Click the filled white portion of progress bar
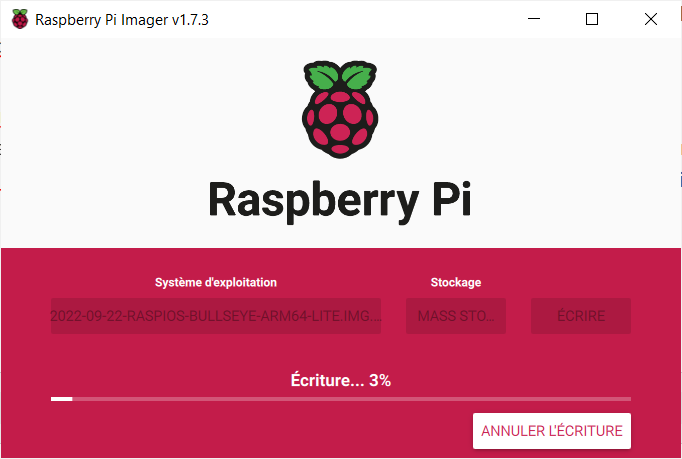 [x=61, y=399]
